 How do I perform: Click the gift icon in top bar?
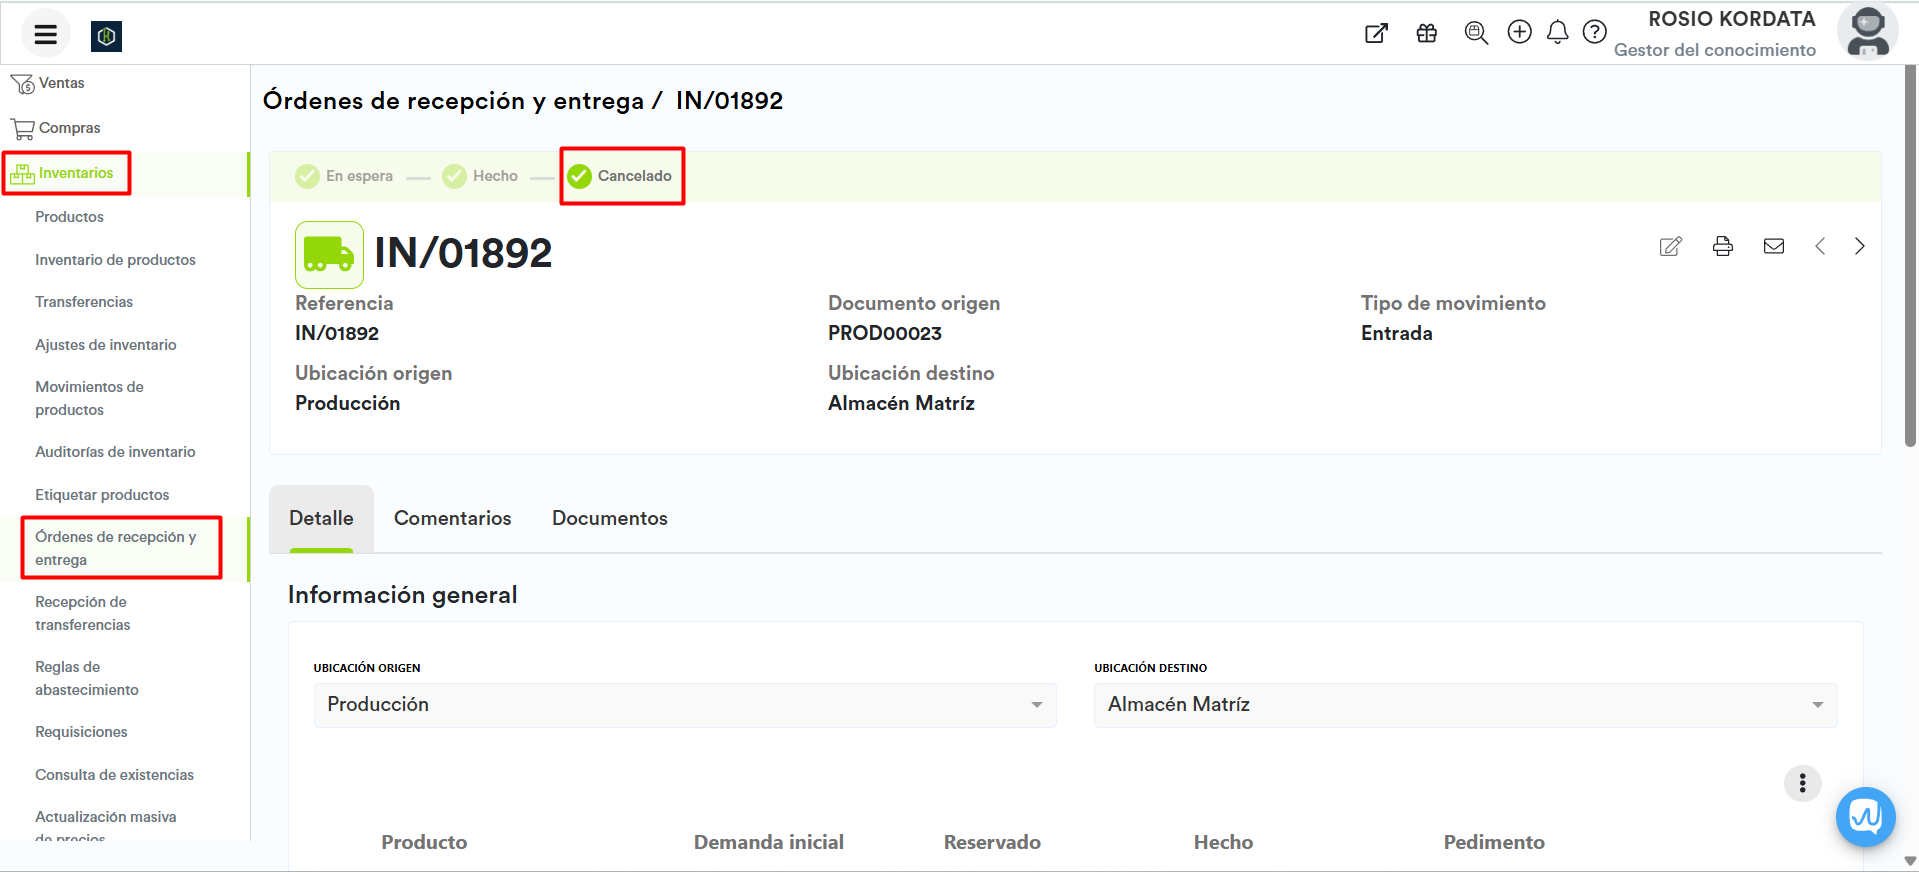coord(1426,33)
